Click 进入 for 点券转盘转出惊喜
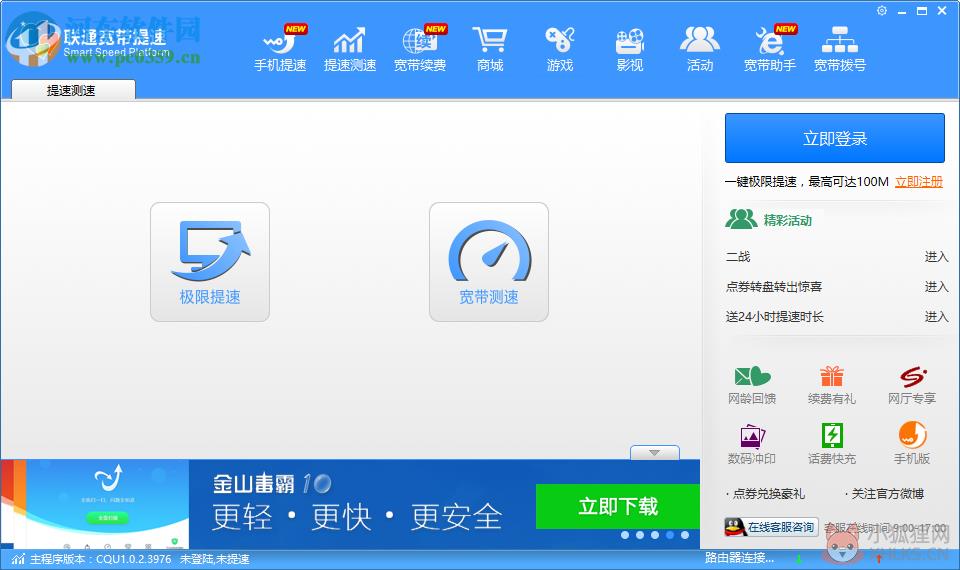Viewport: 960px width, 570px height. coord(936,287)
